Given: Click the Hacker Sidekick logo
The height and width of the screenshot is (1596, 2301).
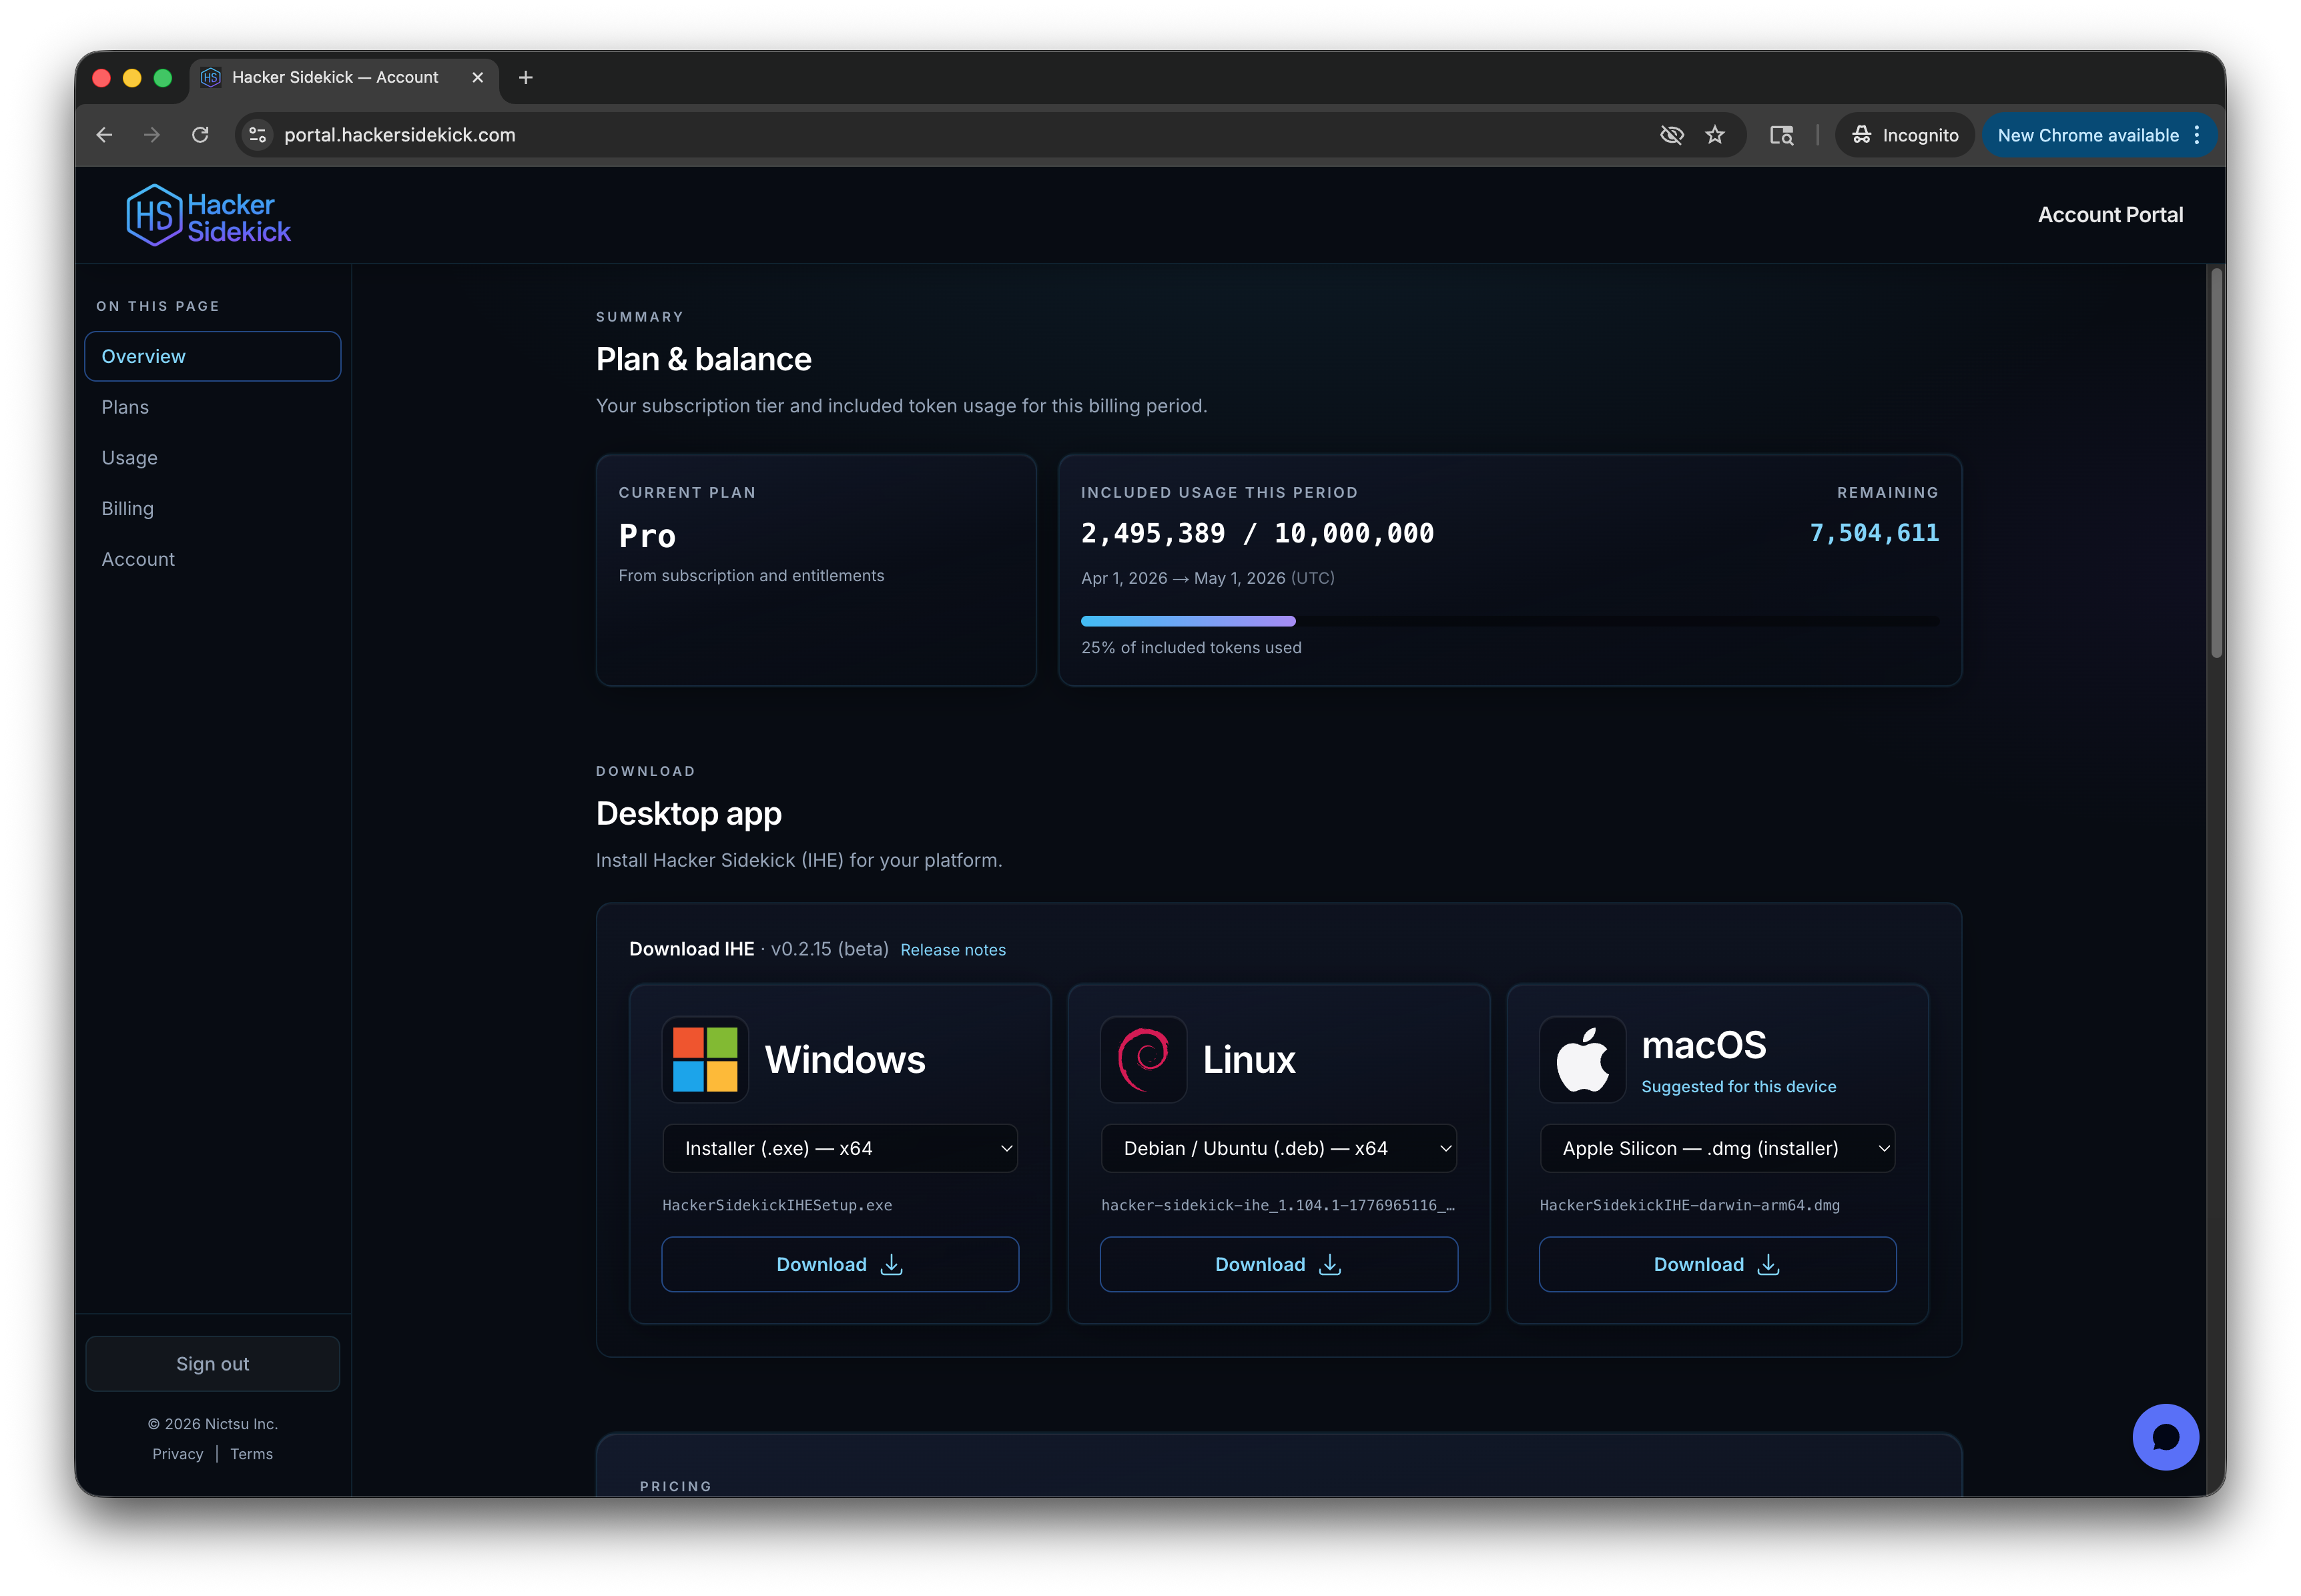Looking at the screenshot, I should click(x=208, y=215).
